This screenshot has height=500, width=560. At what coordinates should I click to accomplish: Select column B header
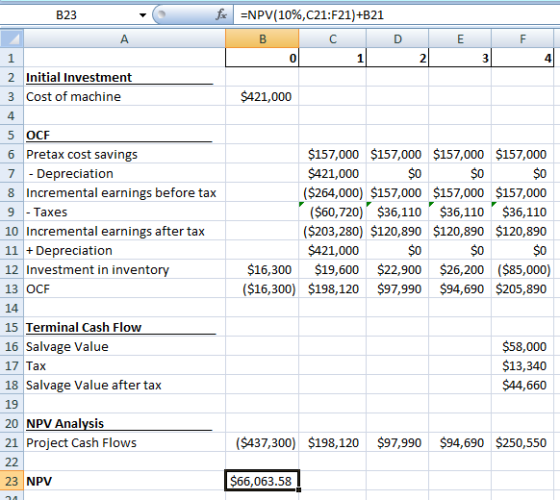coord(262,39)
